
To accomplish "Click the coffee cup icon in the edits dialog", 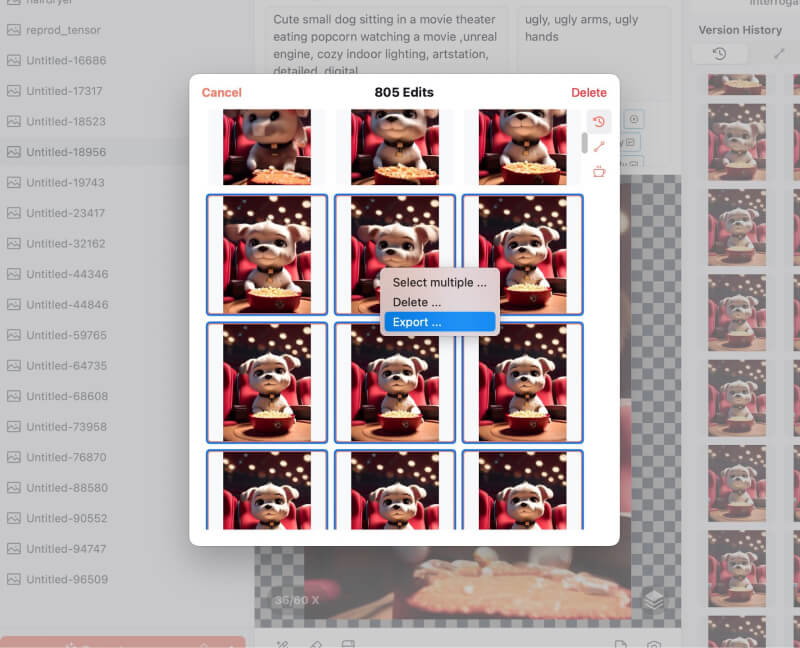I will pyautogui.click(x=598, y=171).
